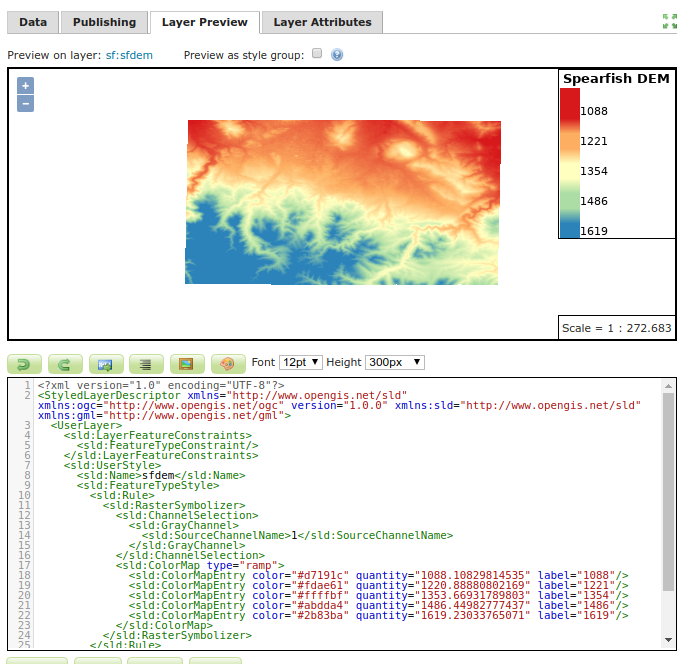Click the help icon beside style group
681x664 pixels.
pos(337,55)
